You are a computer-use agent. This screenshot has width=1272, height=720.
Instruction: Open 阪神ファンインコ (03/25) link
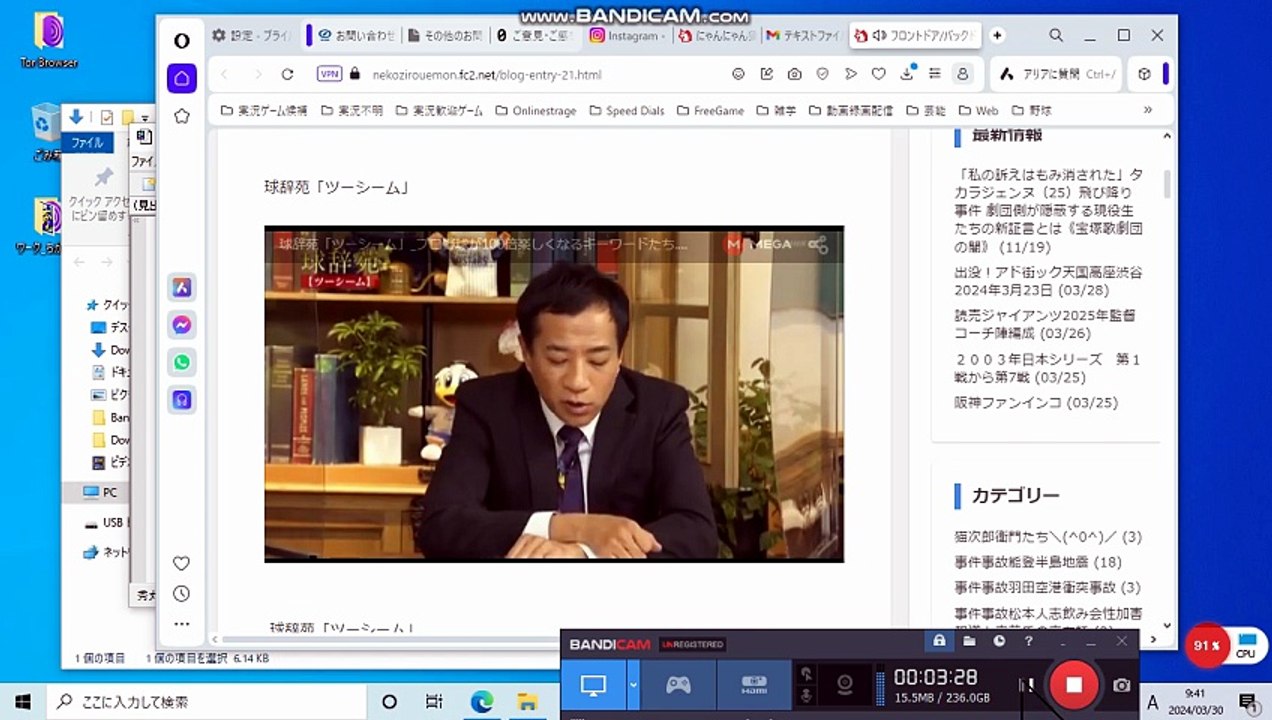coord(1036,402)
